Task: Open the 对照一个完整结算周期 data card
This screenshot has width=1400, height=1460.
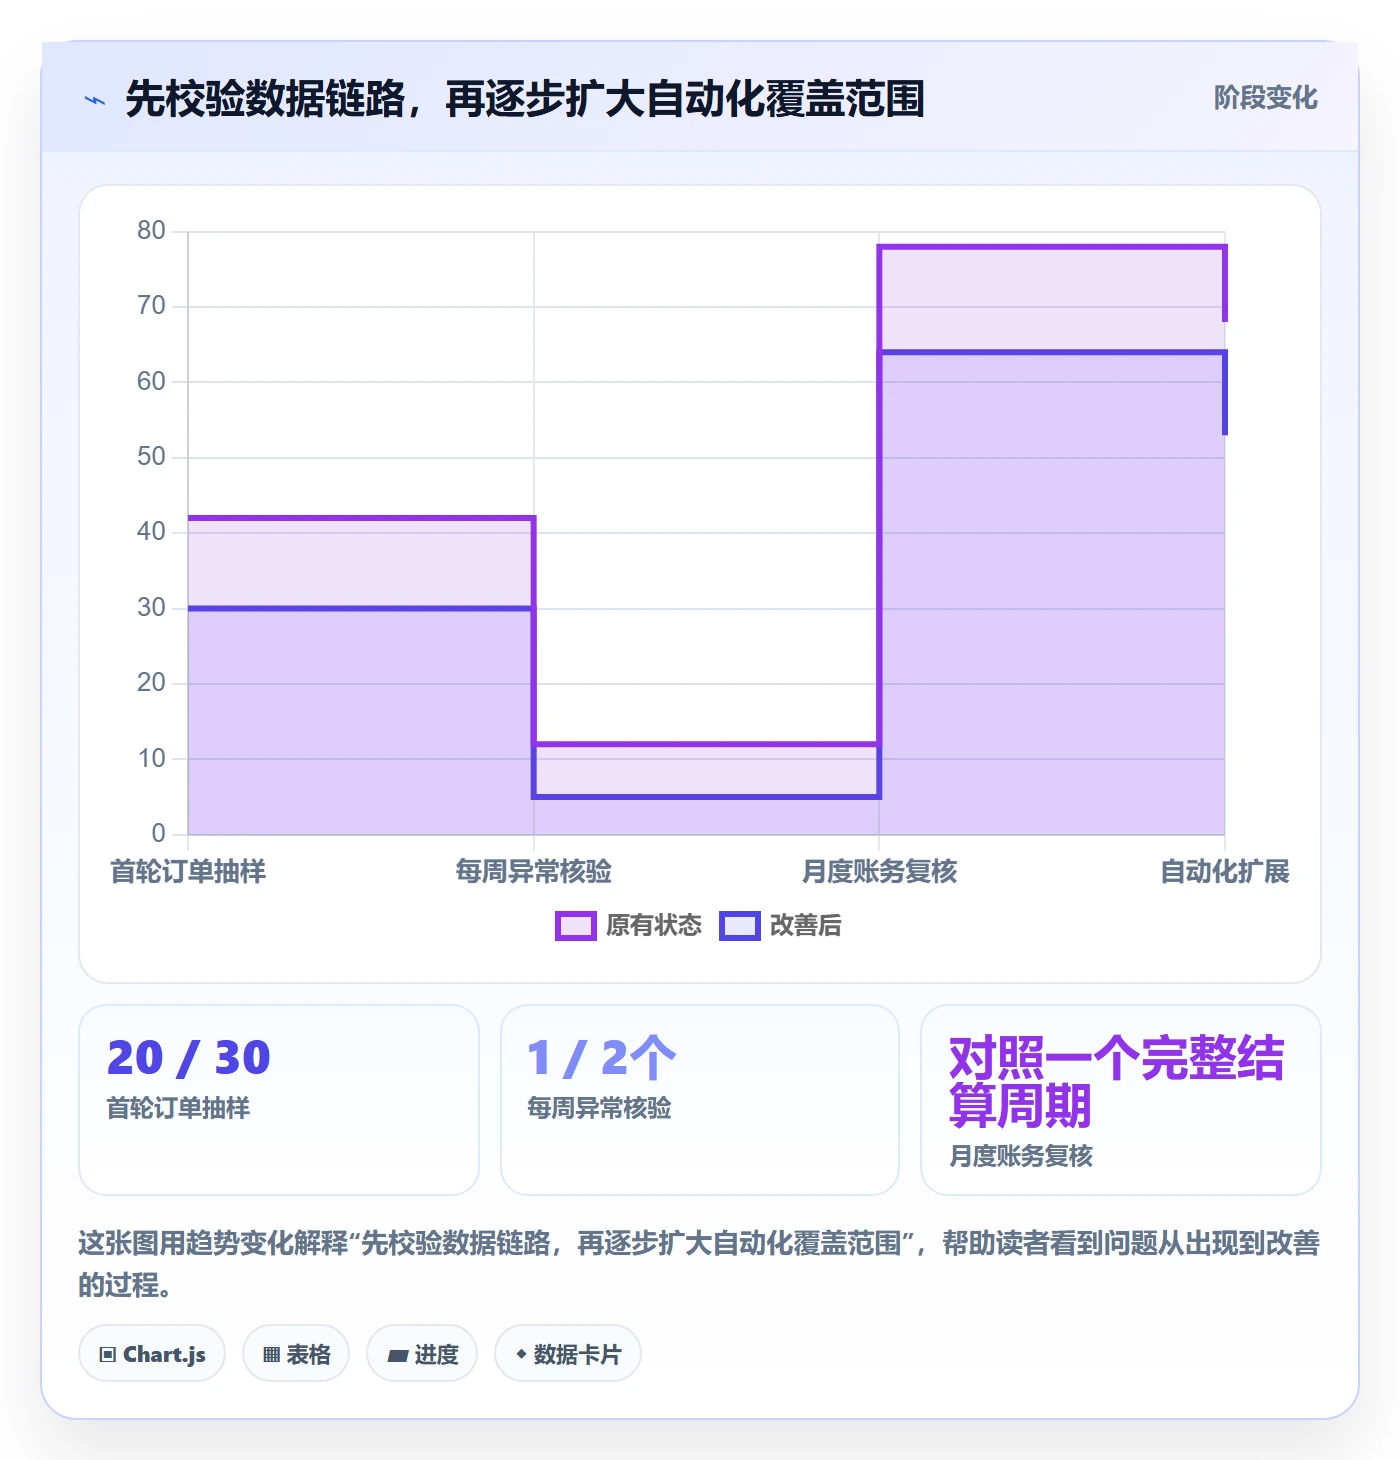Action: pos(1121,1100)
